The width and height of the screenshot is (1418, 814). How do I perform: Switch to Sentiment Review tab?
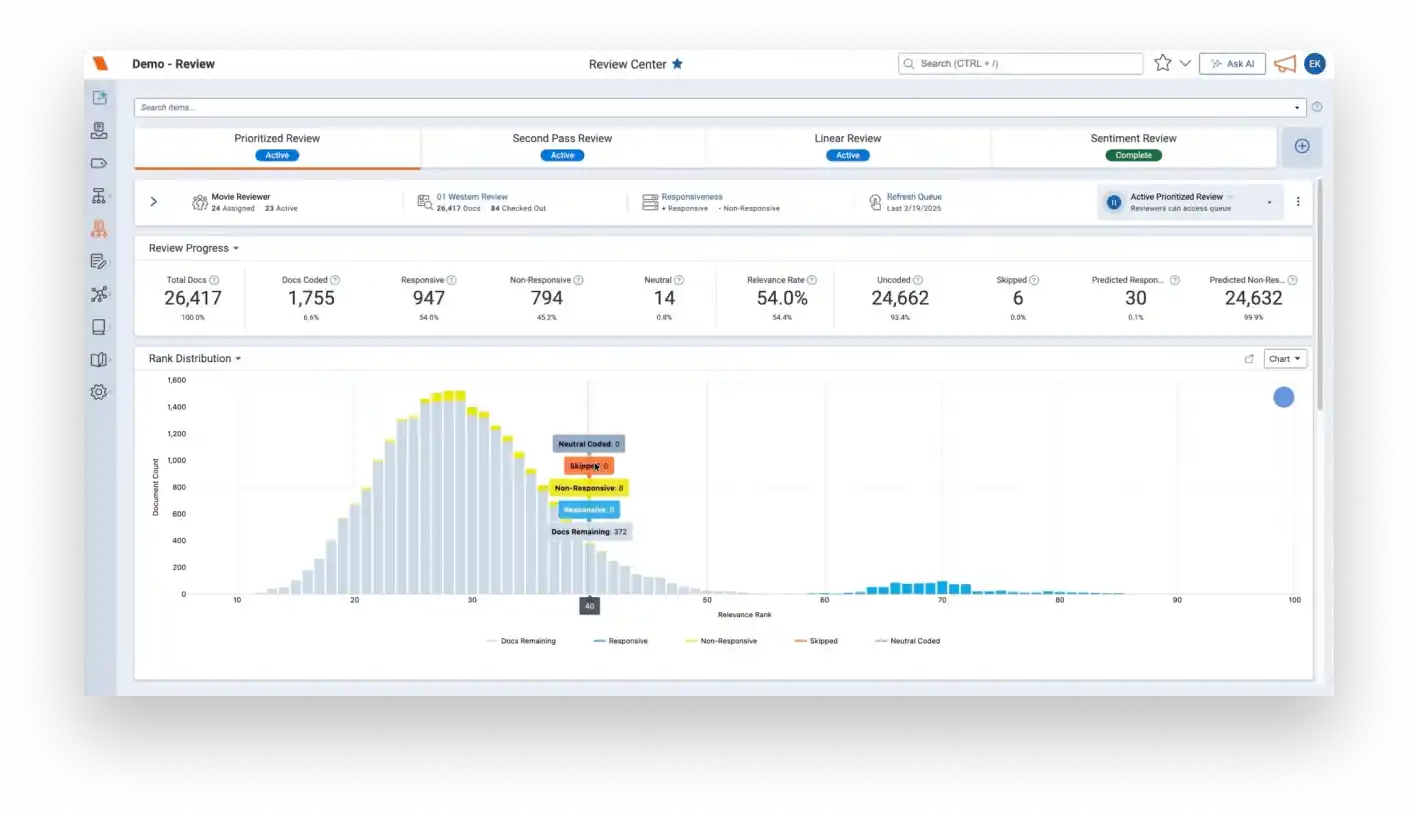pos(1133,147)
